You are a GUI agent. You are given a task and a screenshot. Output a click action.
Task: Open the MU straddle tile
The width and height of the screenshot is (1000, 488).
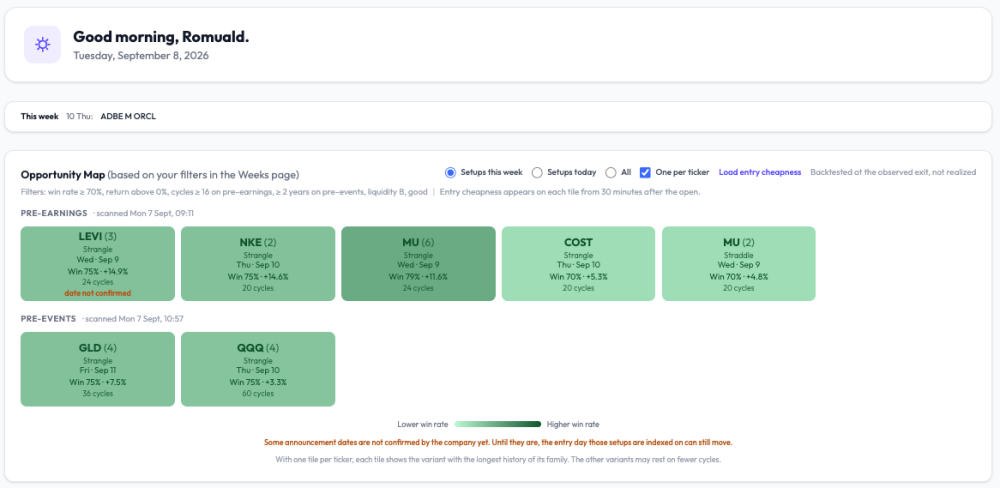coord(739,263)
